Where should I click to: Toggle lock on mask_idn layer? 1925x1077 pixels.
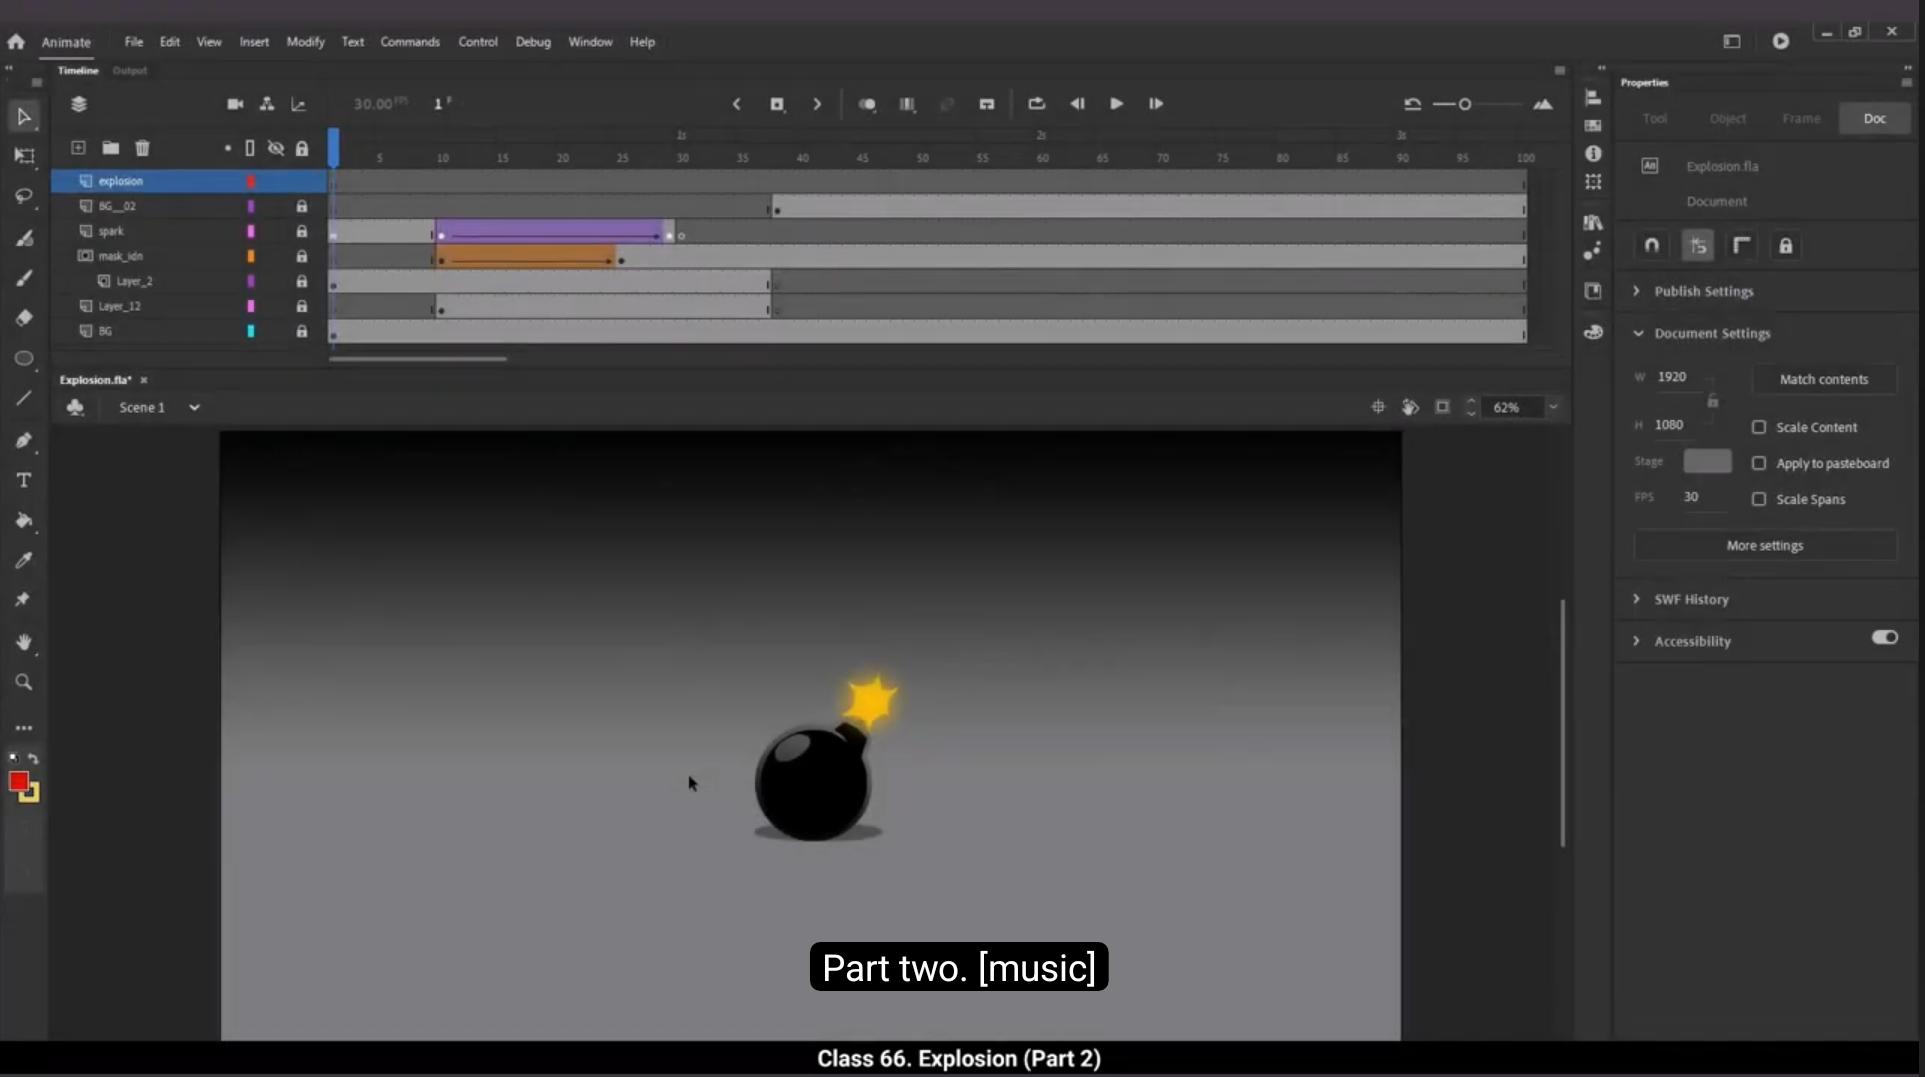301,256
